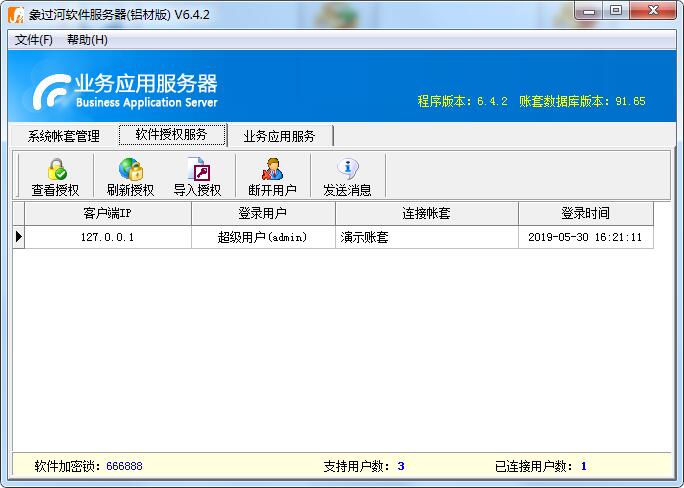This screenshot has width=684, height=488.
Task: Click the 发送消息 info bubble icon
Action: coord(348,168)
